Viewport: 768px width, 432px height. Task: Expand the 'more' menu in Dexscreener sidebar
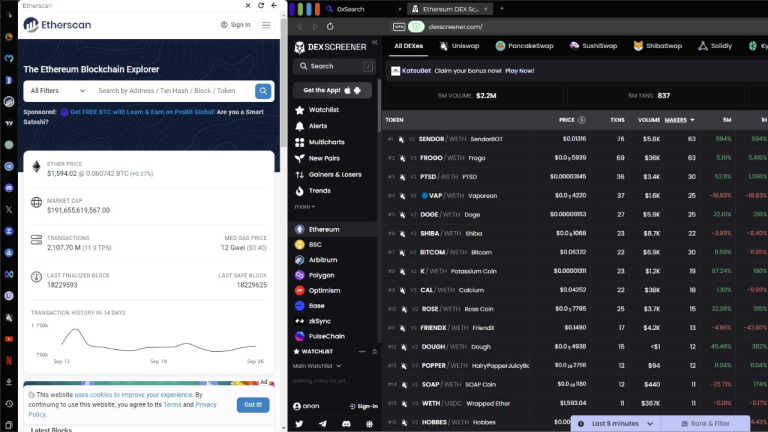305,207
